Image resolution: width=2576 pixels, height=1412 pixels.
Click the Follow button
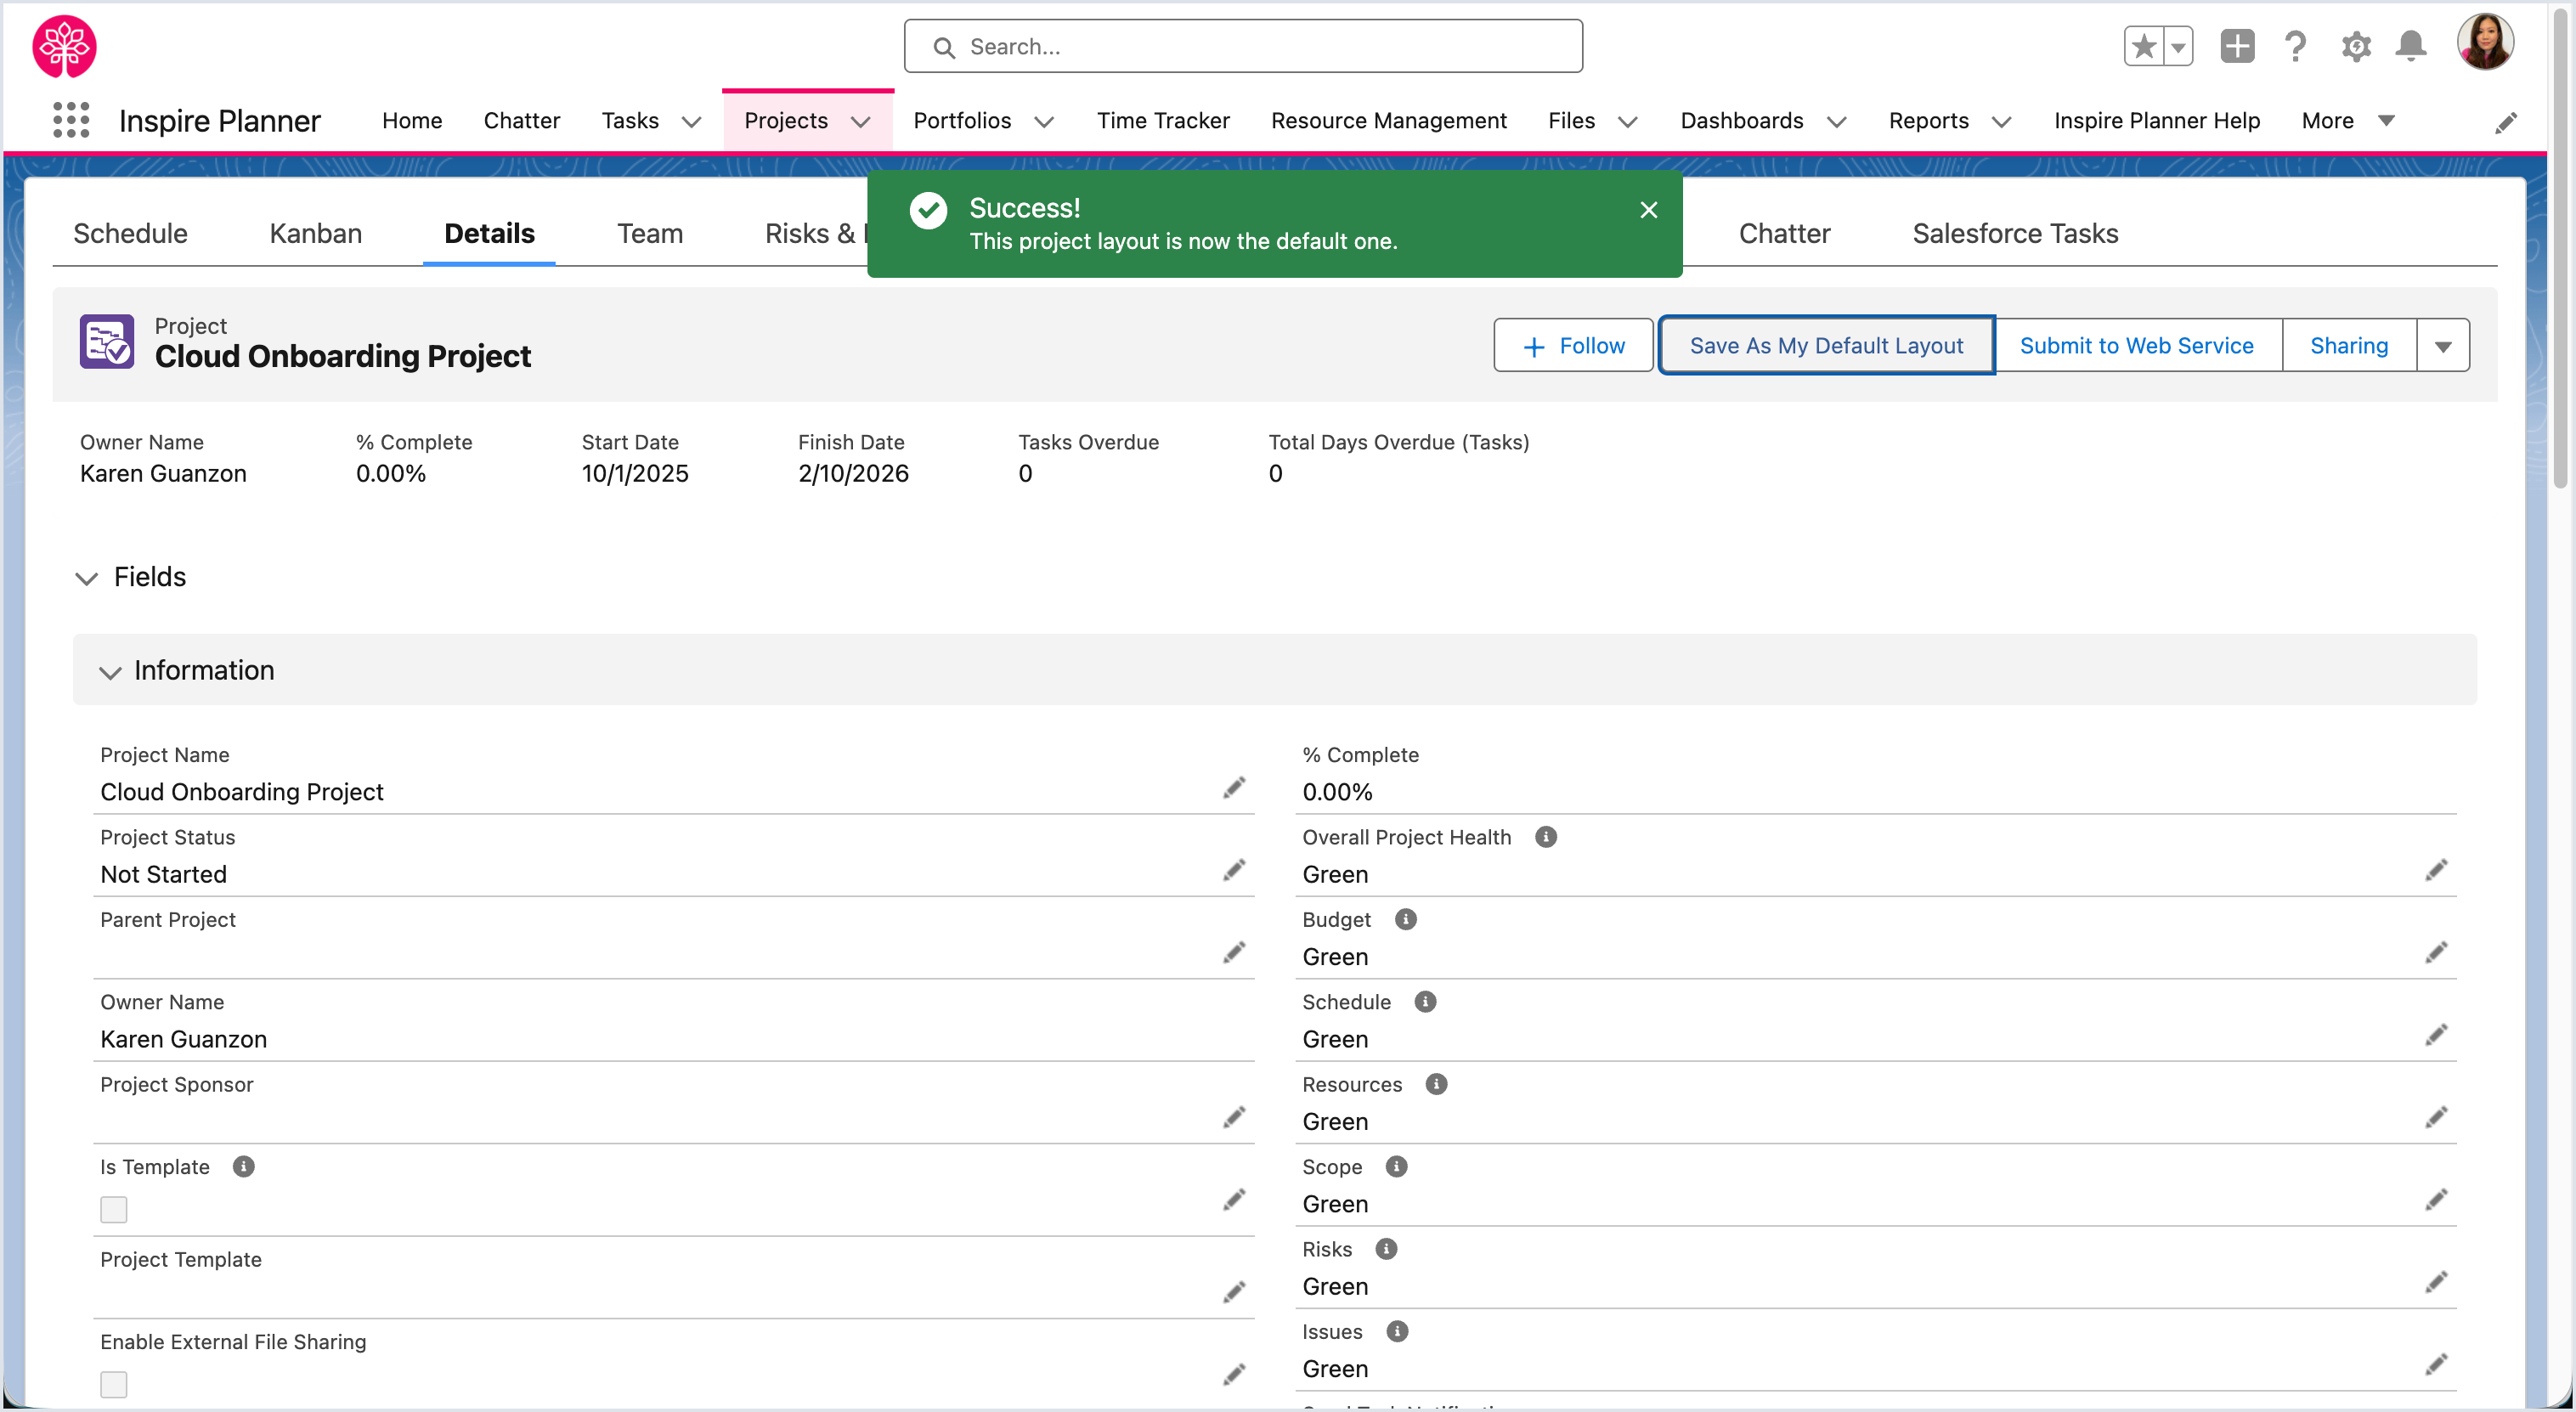[x=1573, y=346]
